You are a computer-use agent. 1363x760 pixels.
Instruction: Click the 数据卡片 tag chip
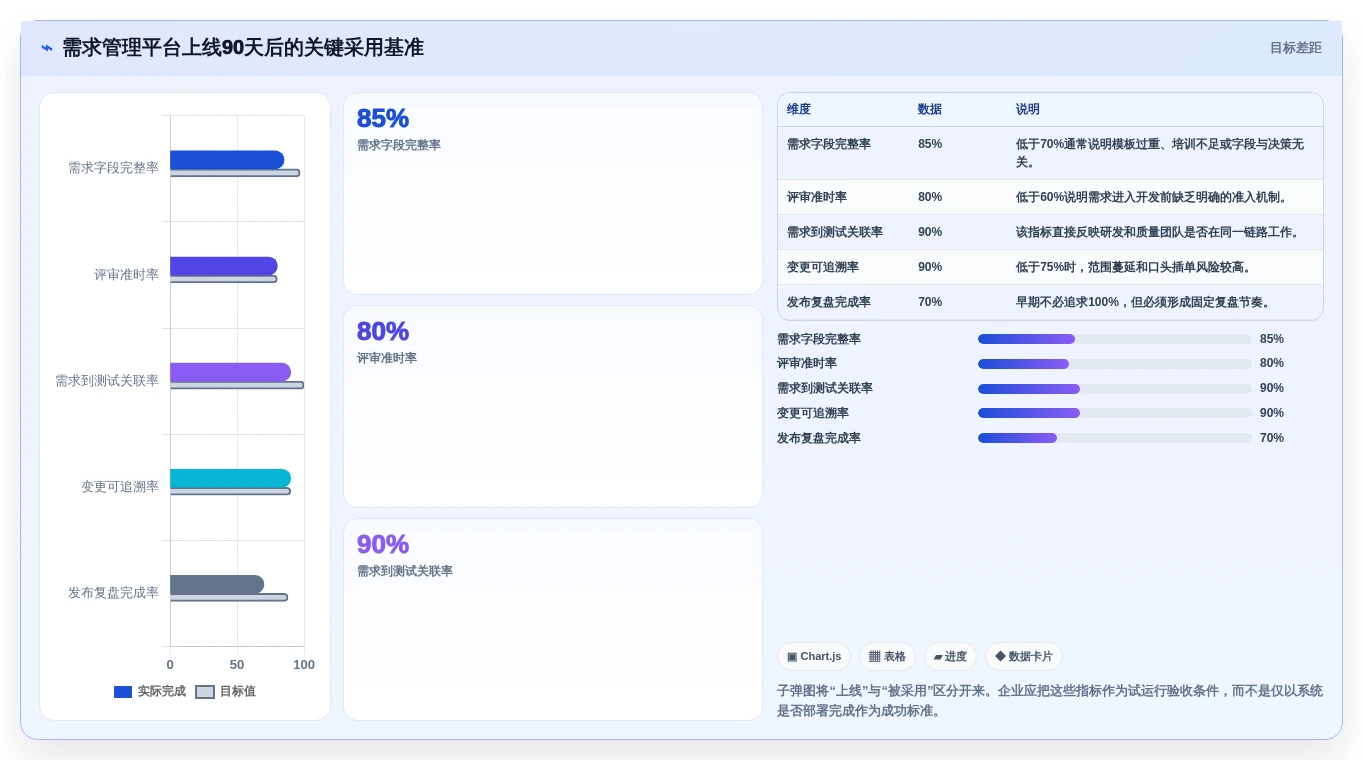pos(1024,657)
